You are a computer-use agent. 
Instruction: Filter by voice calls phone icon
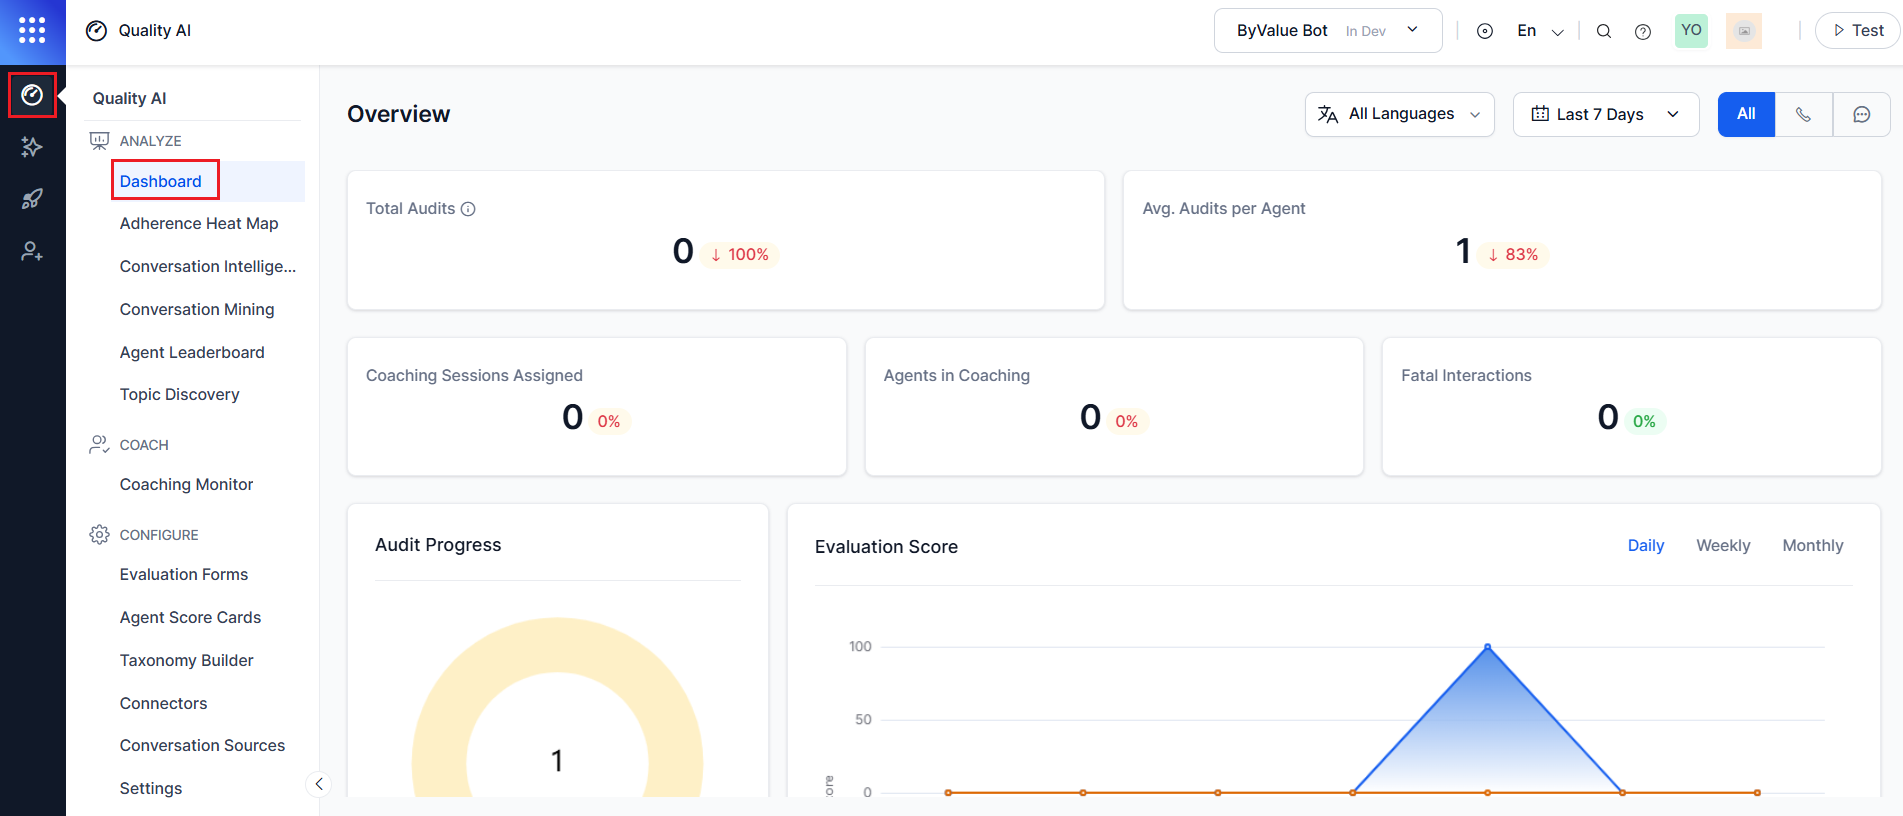coord(1803,114)
